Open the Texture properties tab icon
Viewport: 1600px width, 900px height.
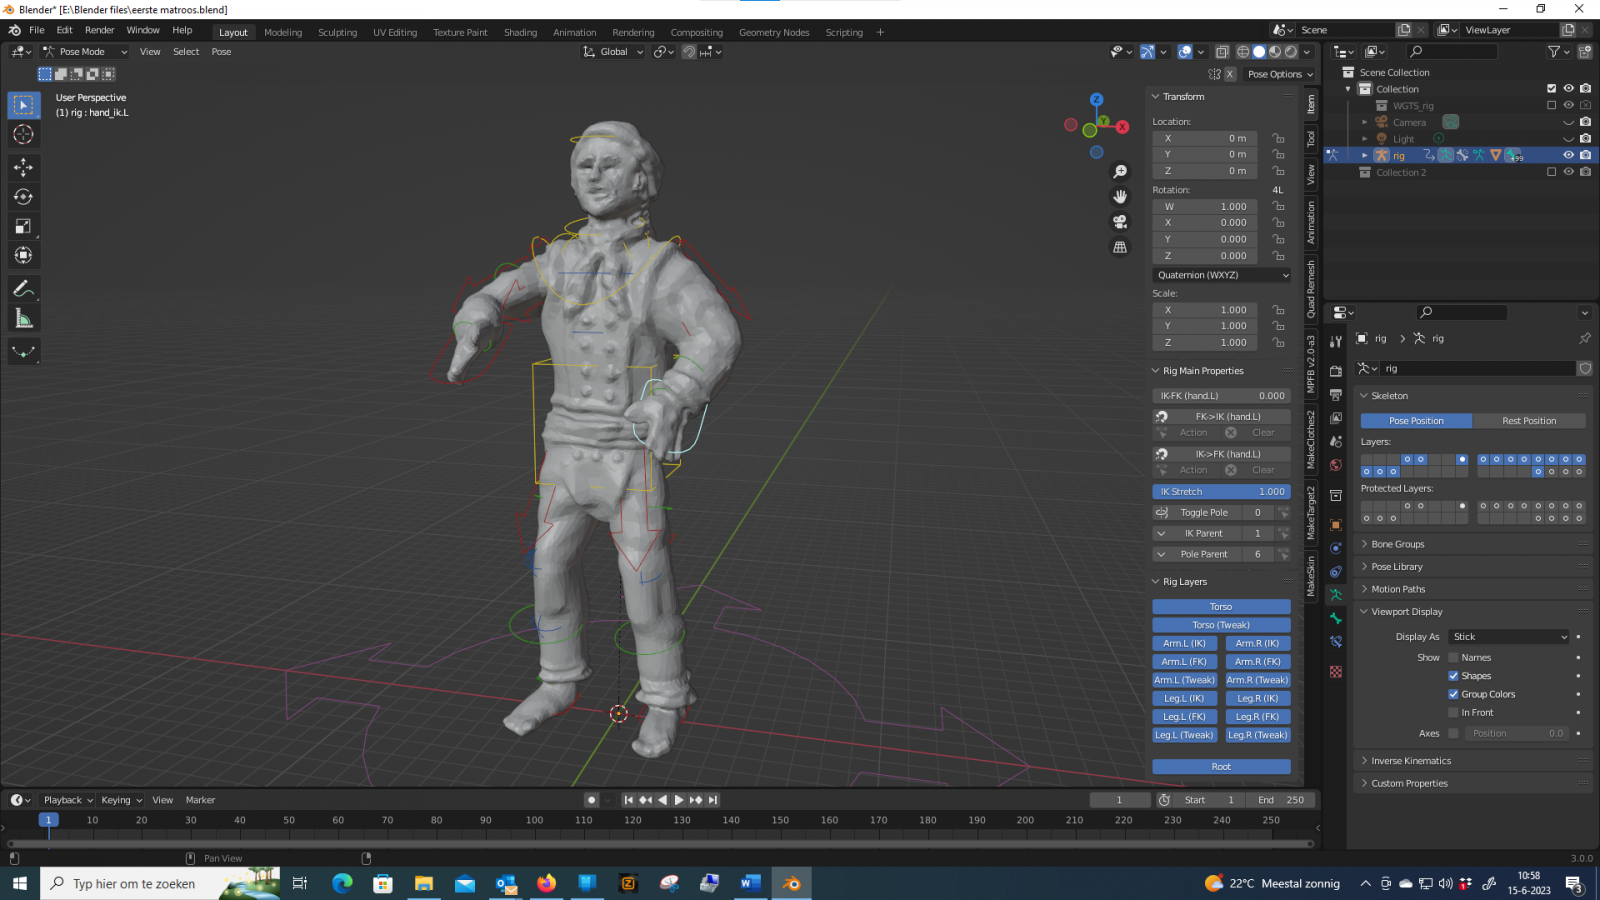click(1336, 672)
